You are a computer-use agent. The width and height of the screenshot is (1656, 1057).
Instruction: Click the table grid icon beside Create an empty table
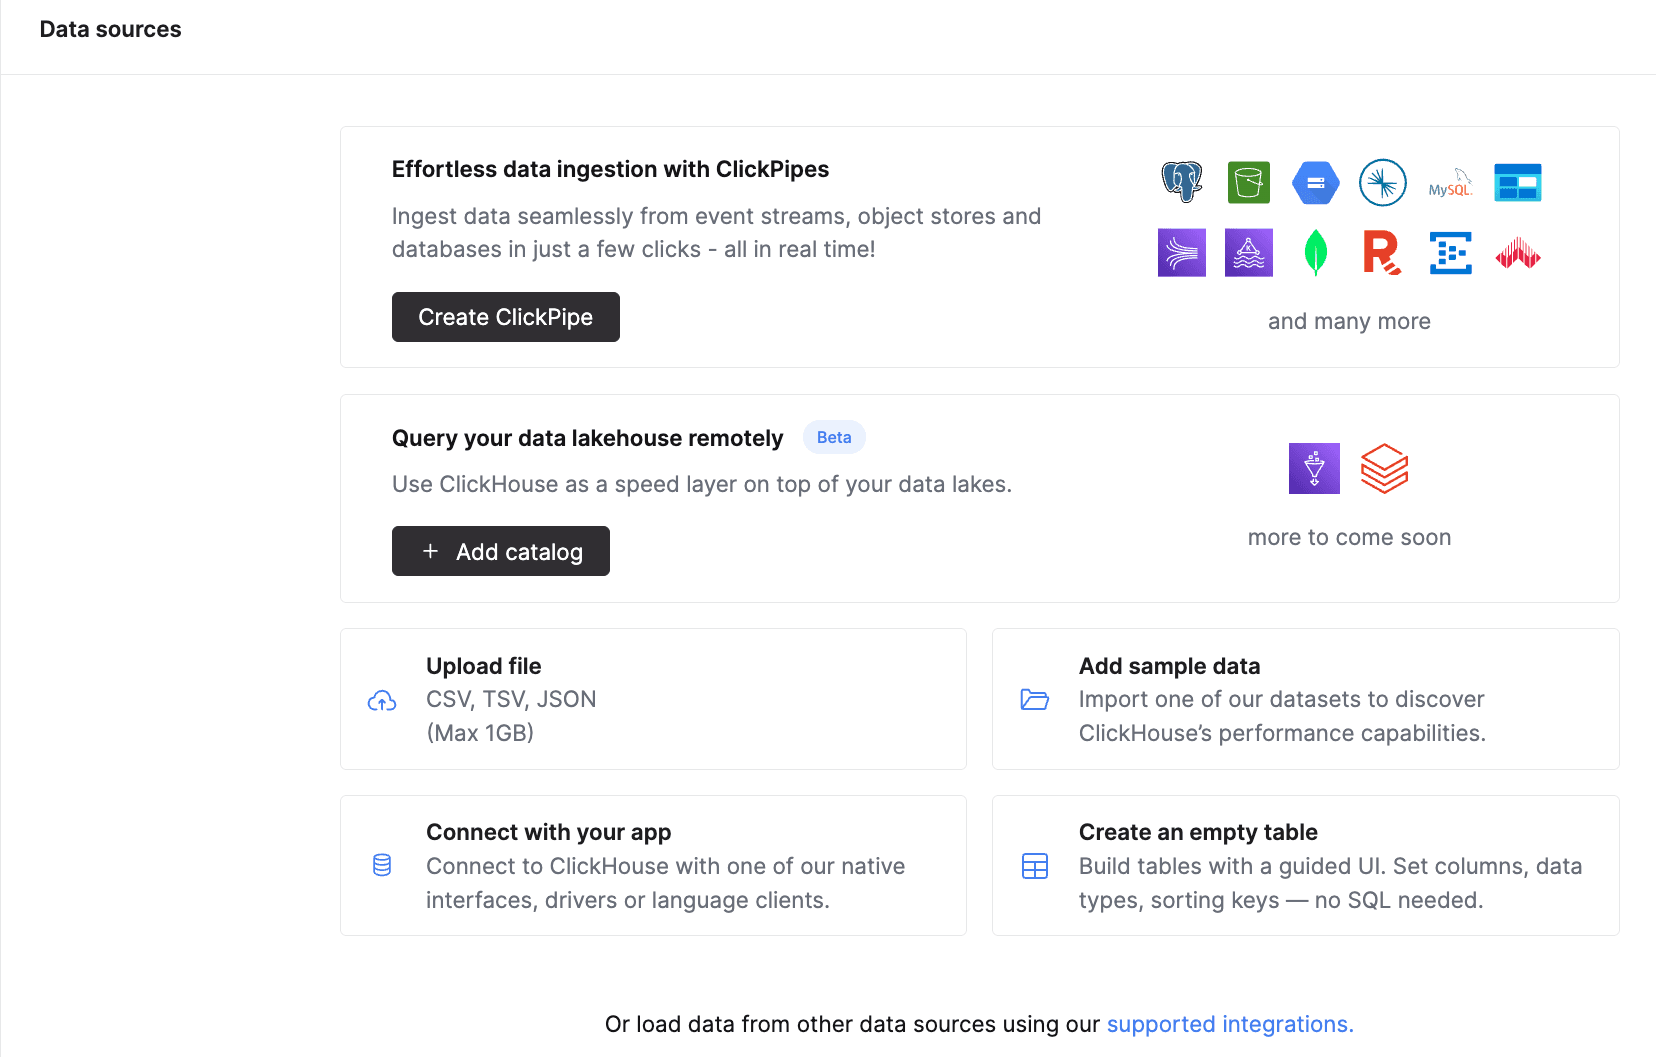point(1034,865)
